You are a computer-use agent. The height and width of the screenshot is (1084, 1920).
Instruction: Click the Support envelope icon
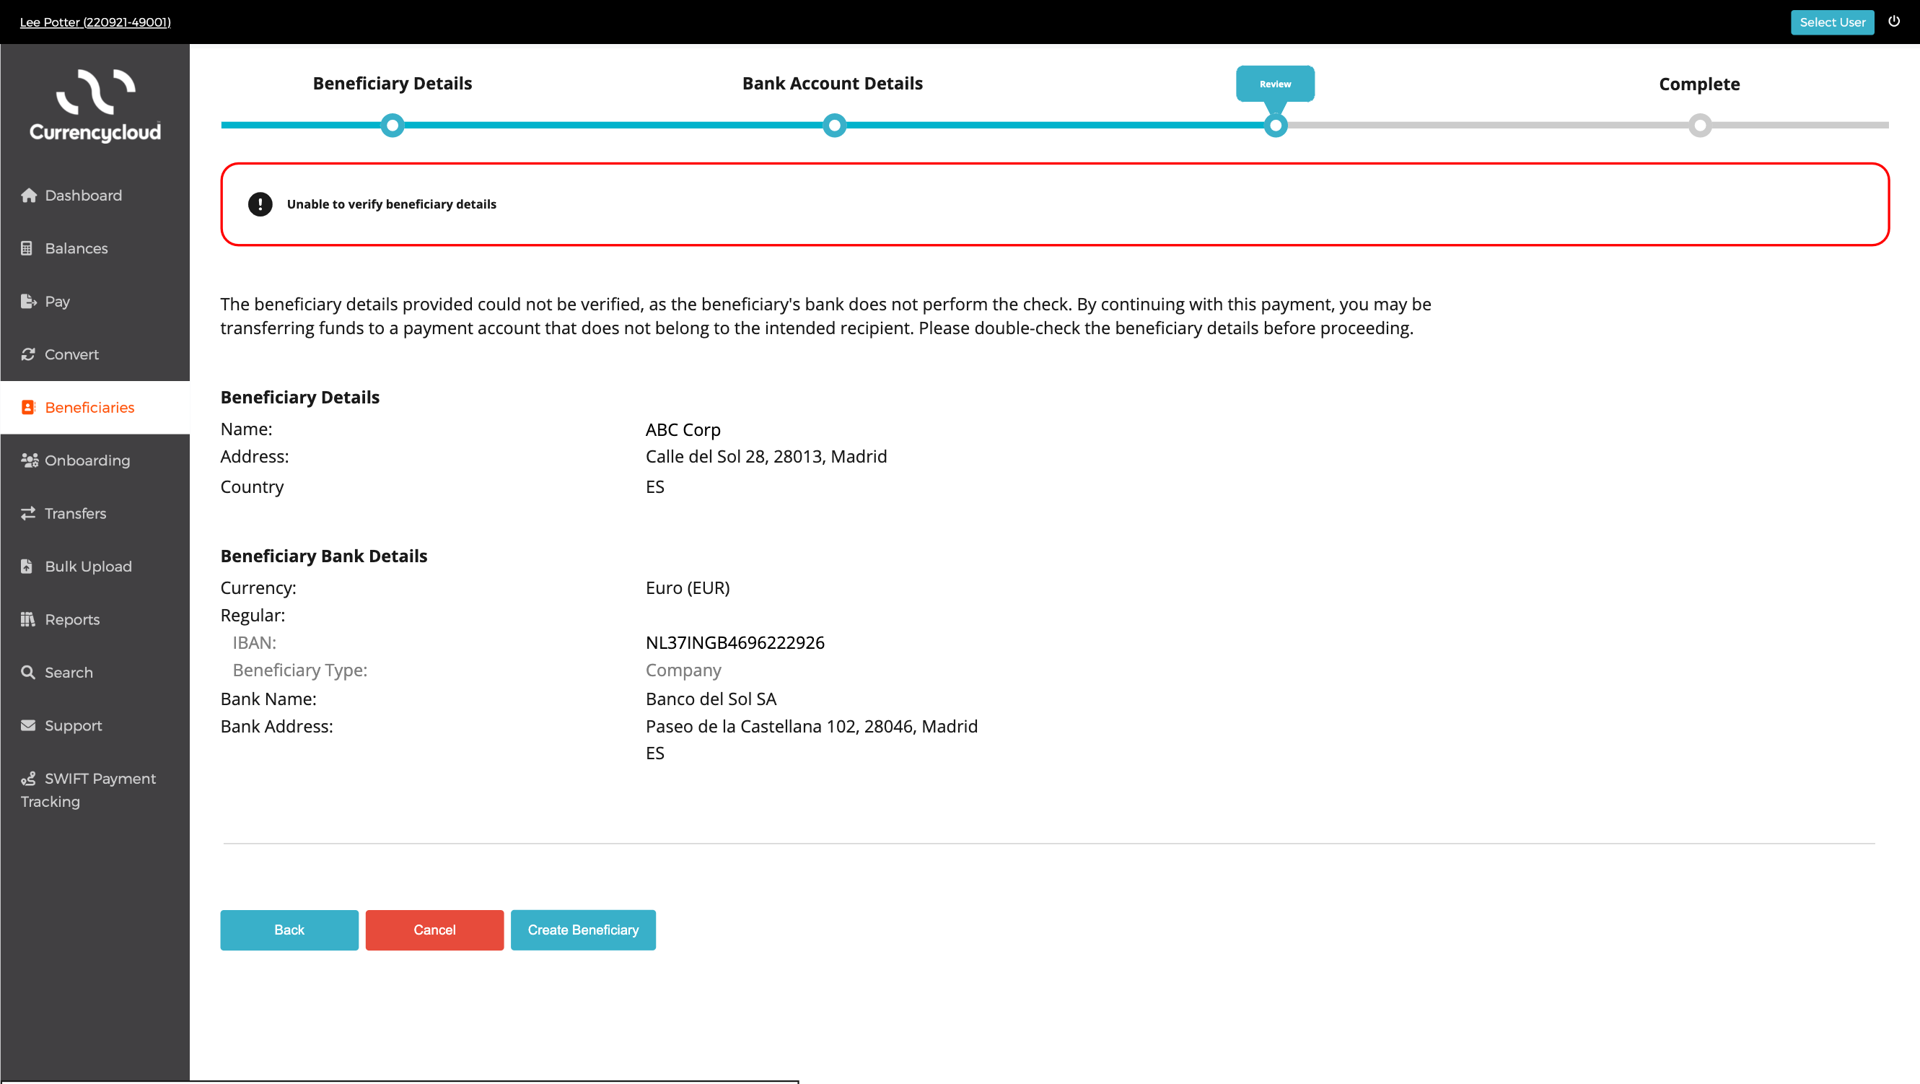pyautogui.click(x=28, y=725)
